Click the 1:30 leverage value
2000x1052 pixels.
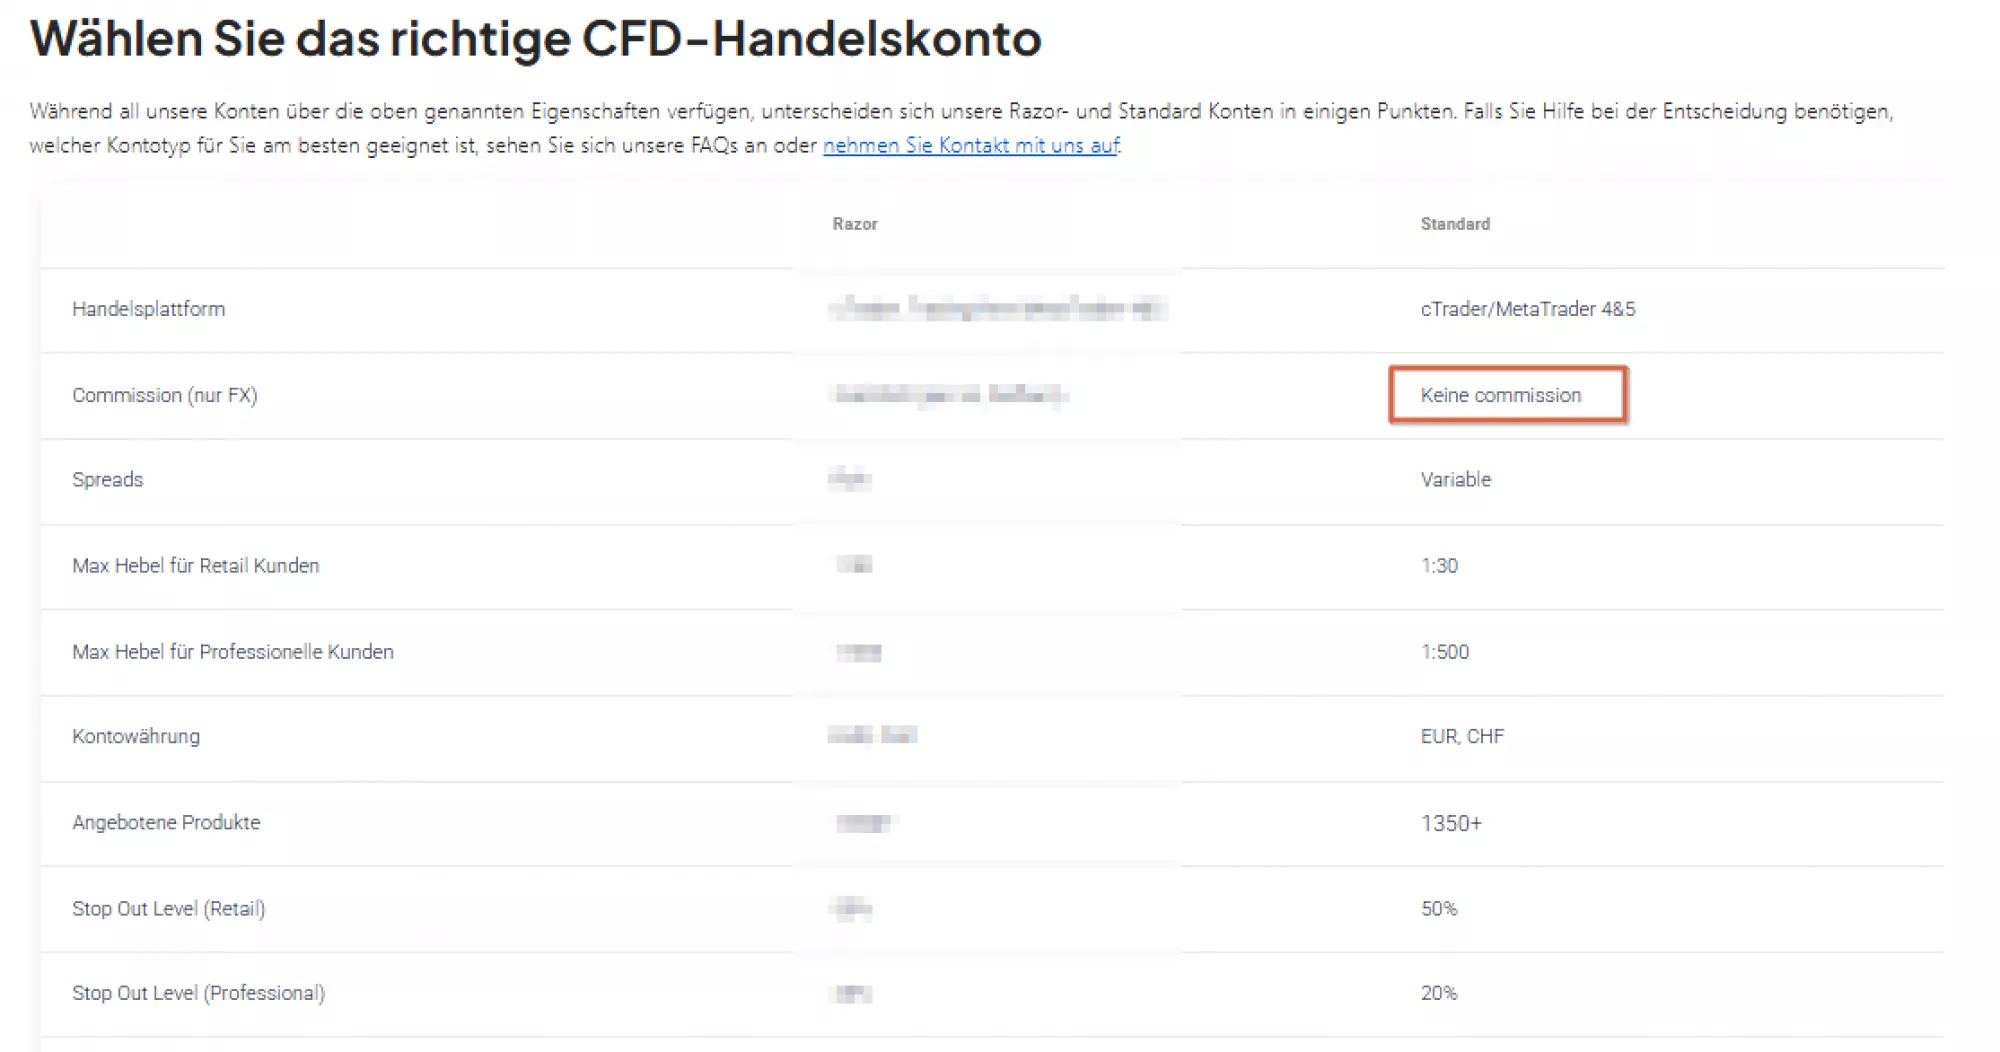click(x=1439, y=566)
